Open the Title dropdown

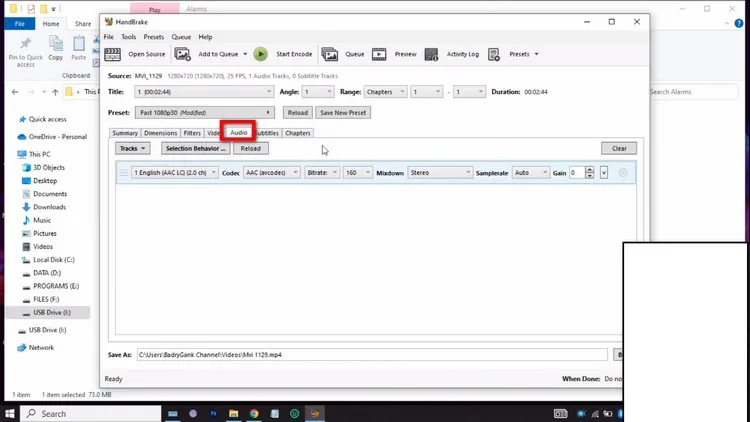204,92
